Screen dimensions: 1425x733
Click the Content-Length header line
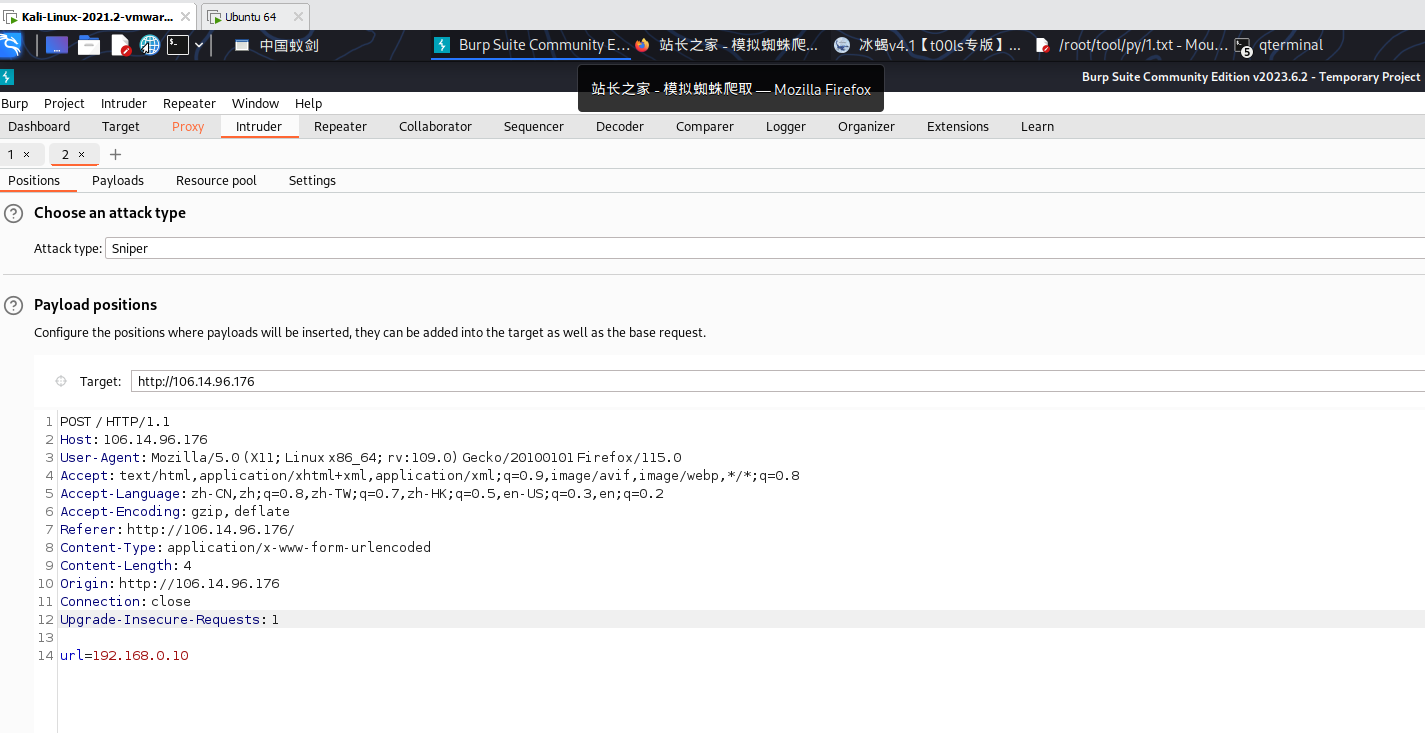(x=126, y=566)
